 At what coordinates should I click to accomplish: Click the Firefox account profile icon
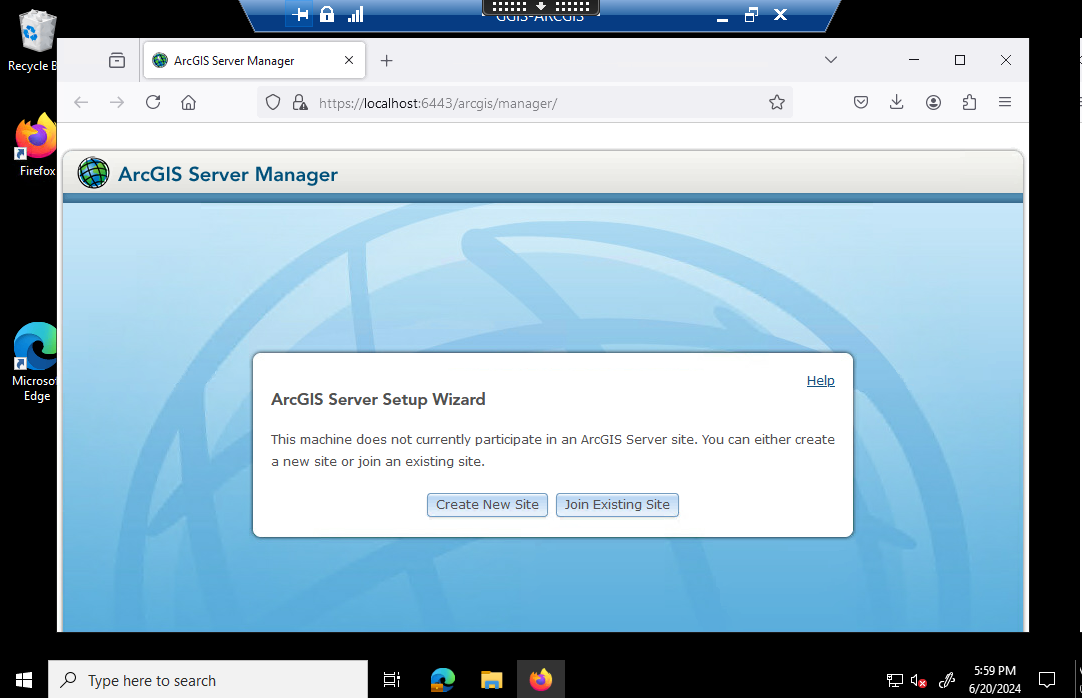point(933,102)
